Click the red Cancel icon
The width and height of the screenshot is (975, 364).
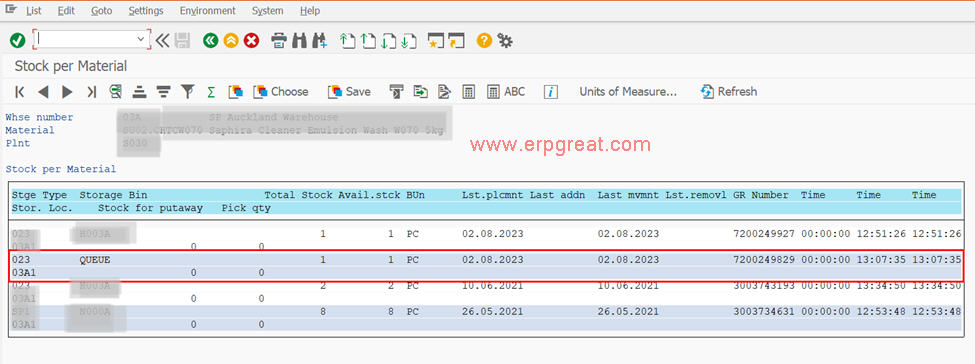click(x=251, y=41)
